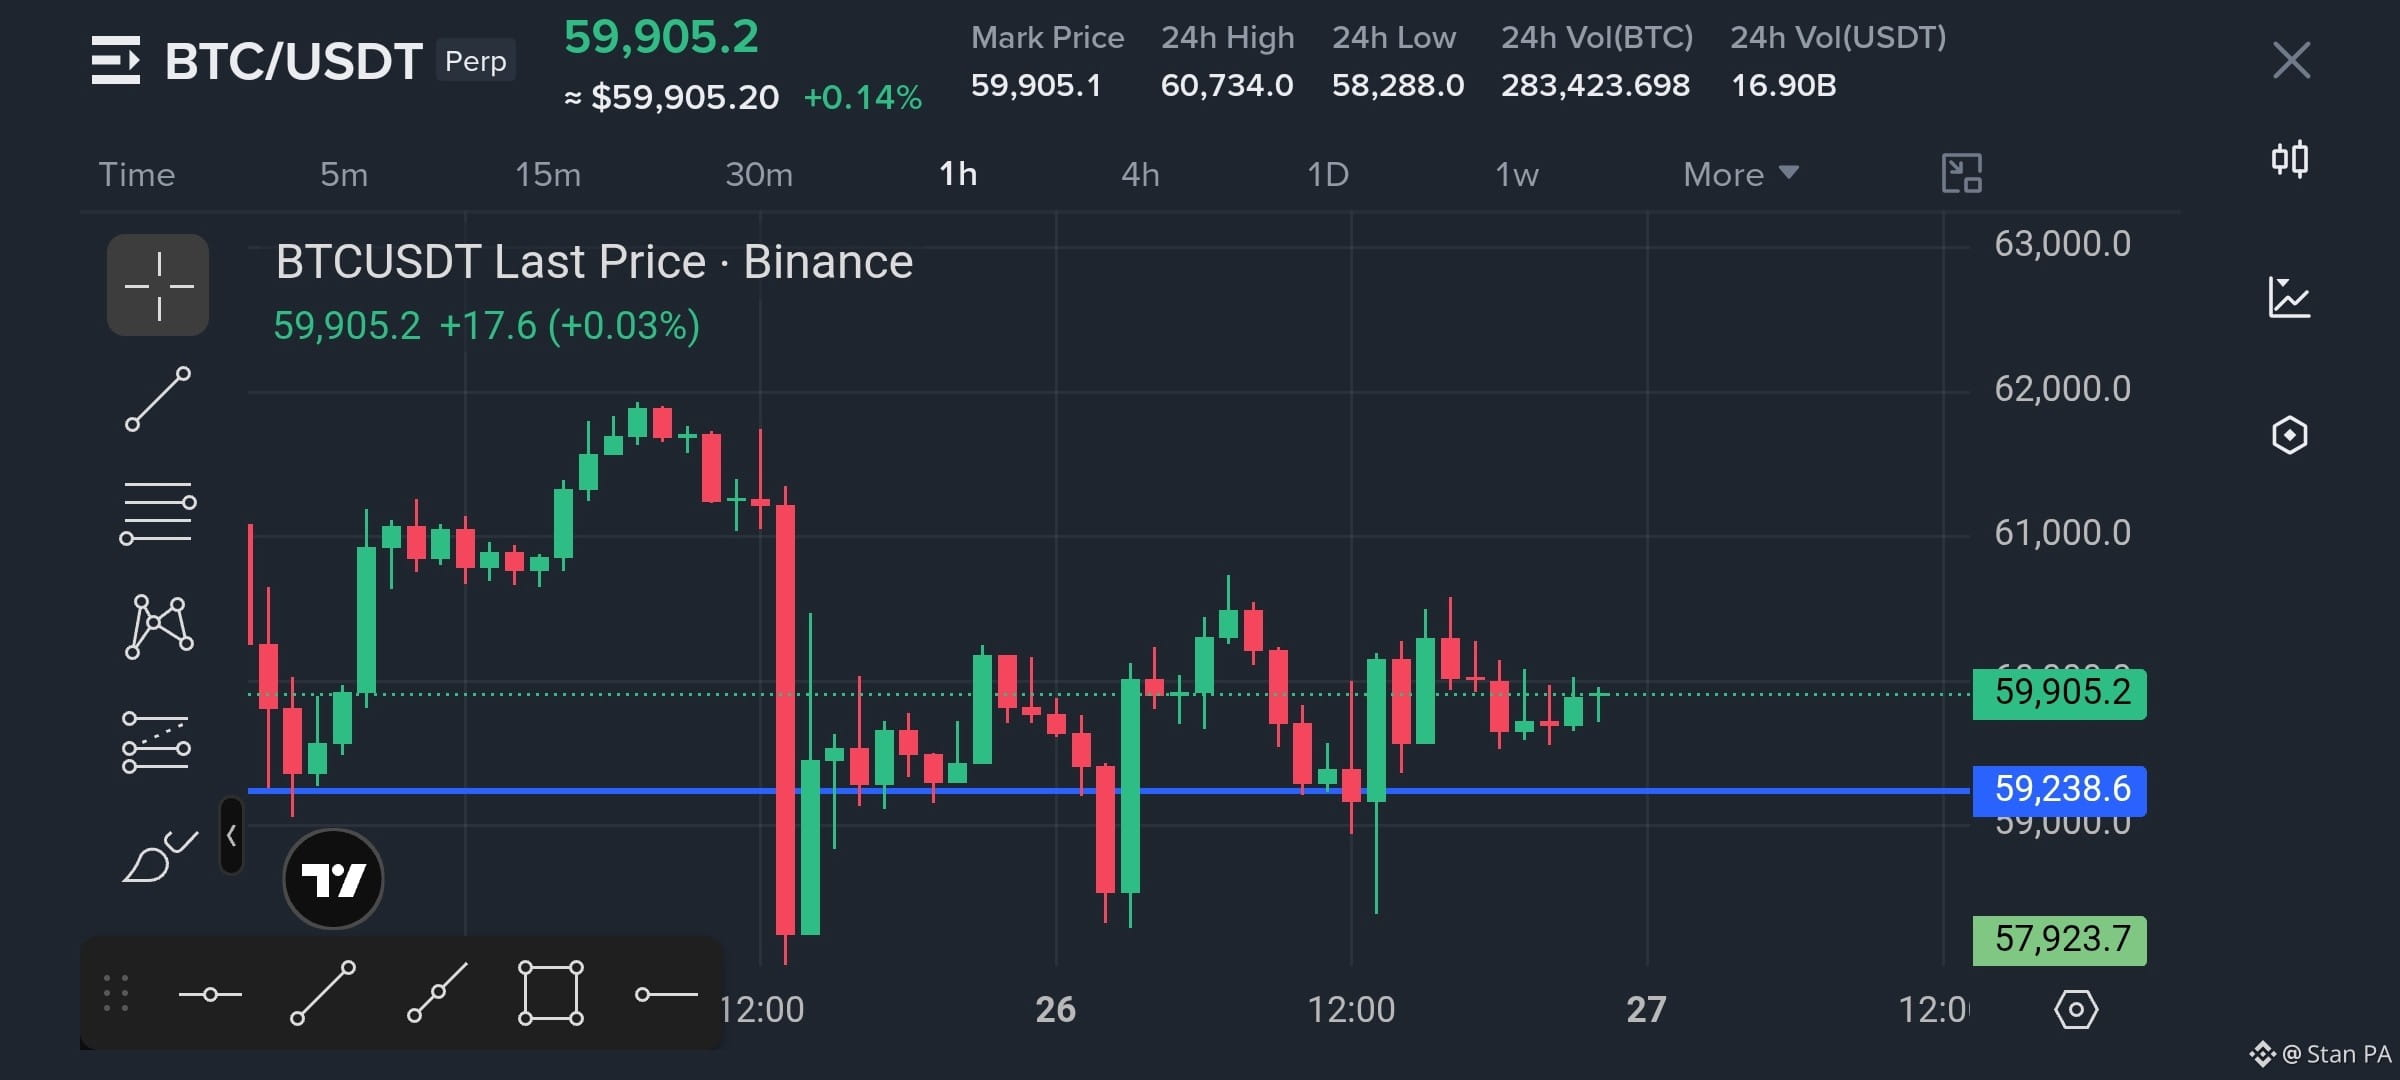Click the 61,000.0 price axis label
Viewport: 2400px width, 1080px height.
[x=2062, y=533]
